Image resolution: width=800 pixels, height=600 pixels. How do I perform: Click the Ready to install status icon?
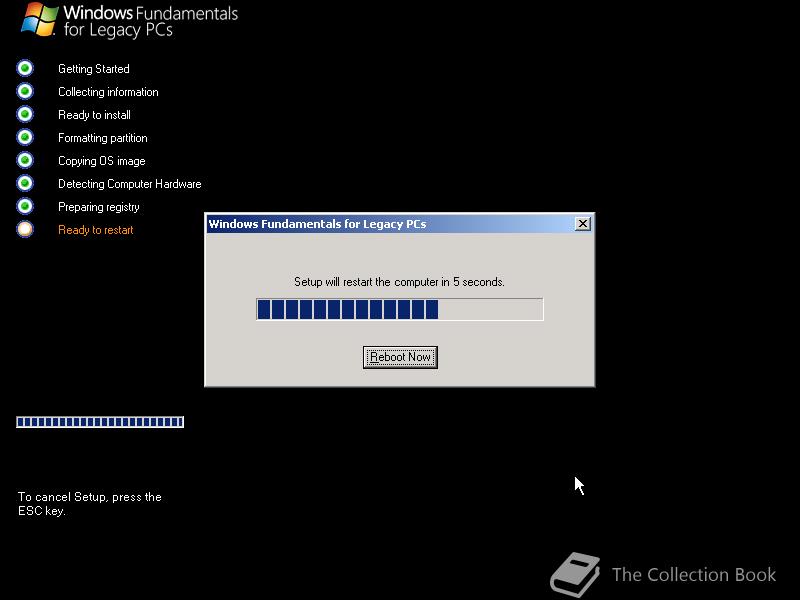click(x=25, y=114)
